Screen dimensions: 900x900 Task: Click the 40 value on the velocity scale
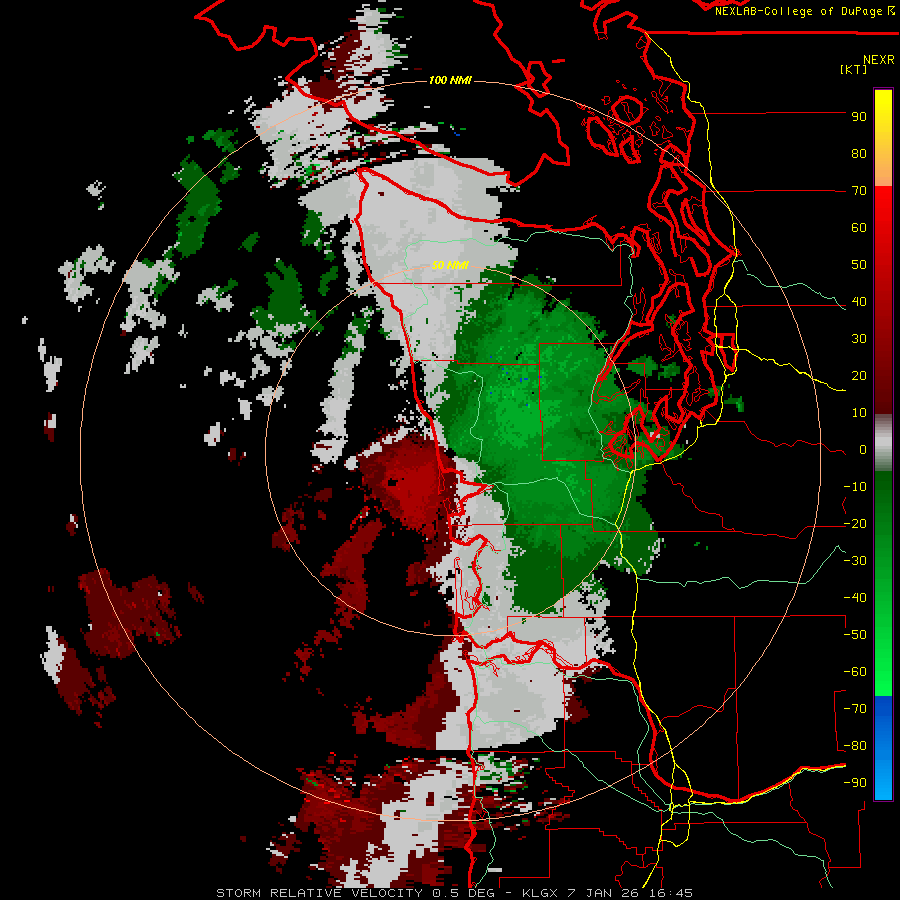coord(859,302)
